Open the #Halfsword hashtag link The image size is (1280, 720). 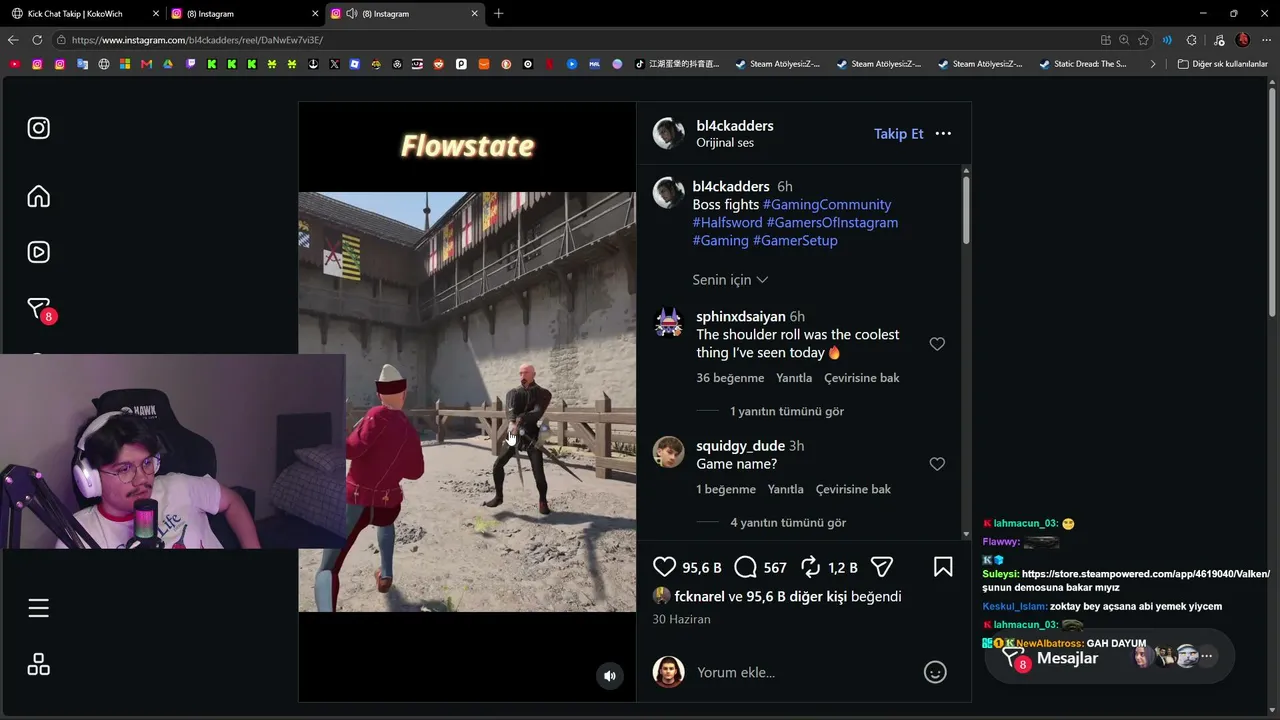727,223
